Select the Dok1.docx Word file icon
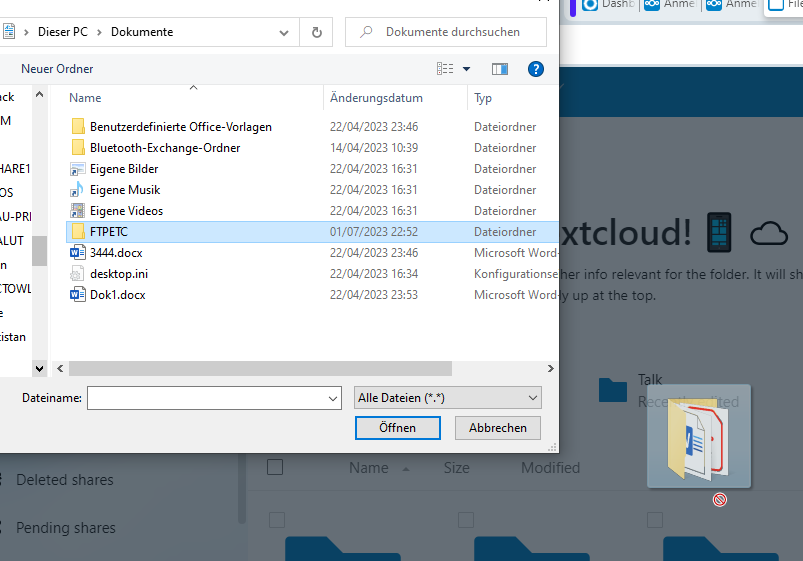Screen dimensions: 803x561 click(x=78, y=295)
